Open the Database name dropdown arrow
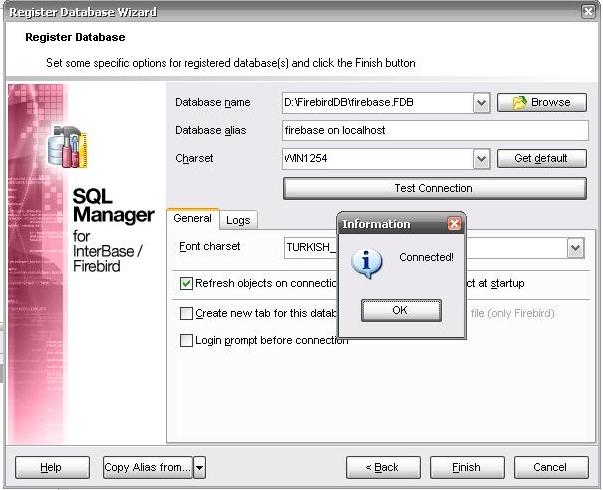Image resolution: width=603 pixels, height=490 pixels. click(x=481, y=103)
